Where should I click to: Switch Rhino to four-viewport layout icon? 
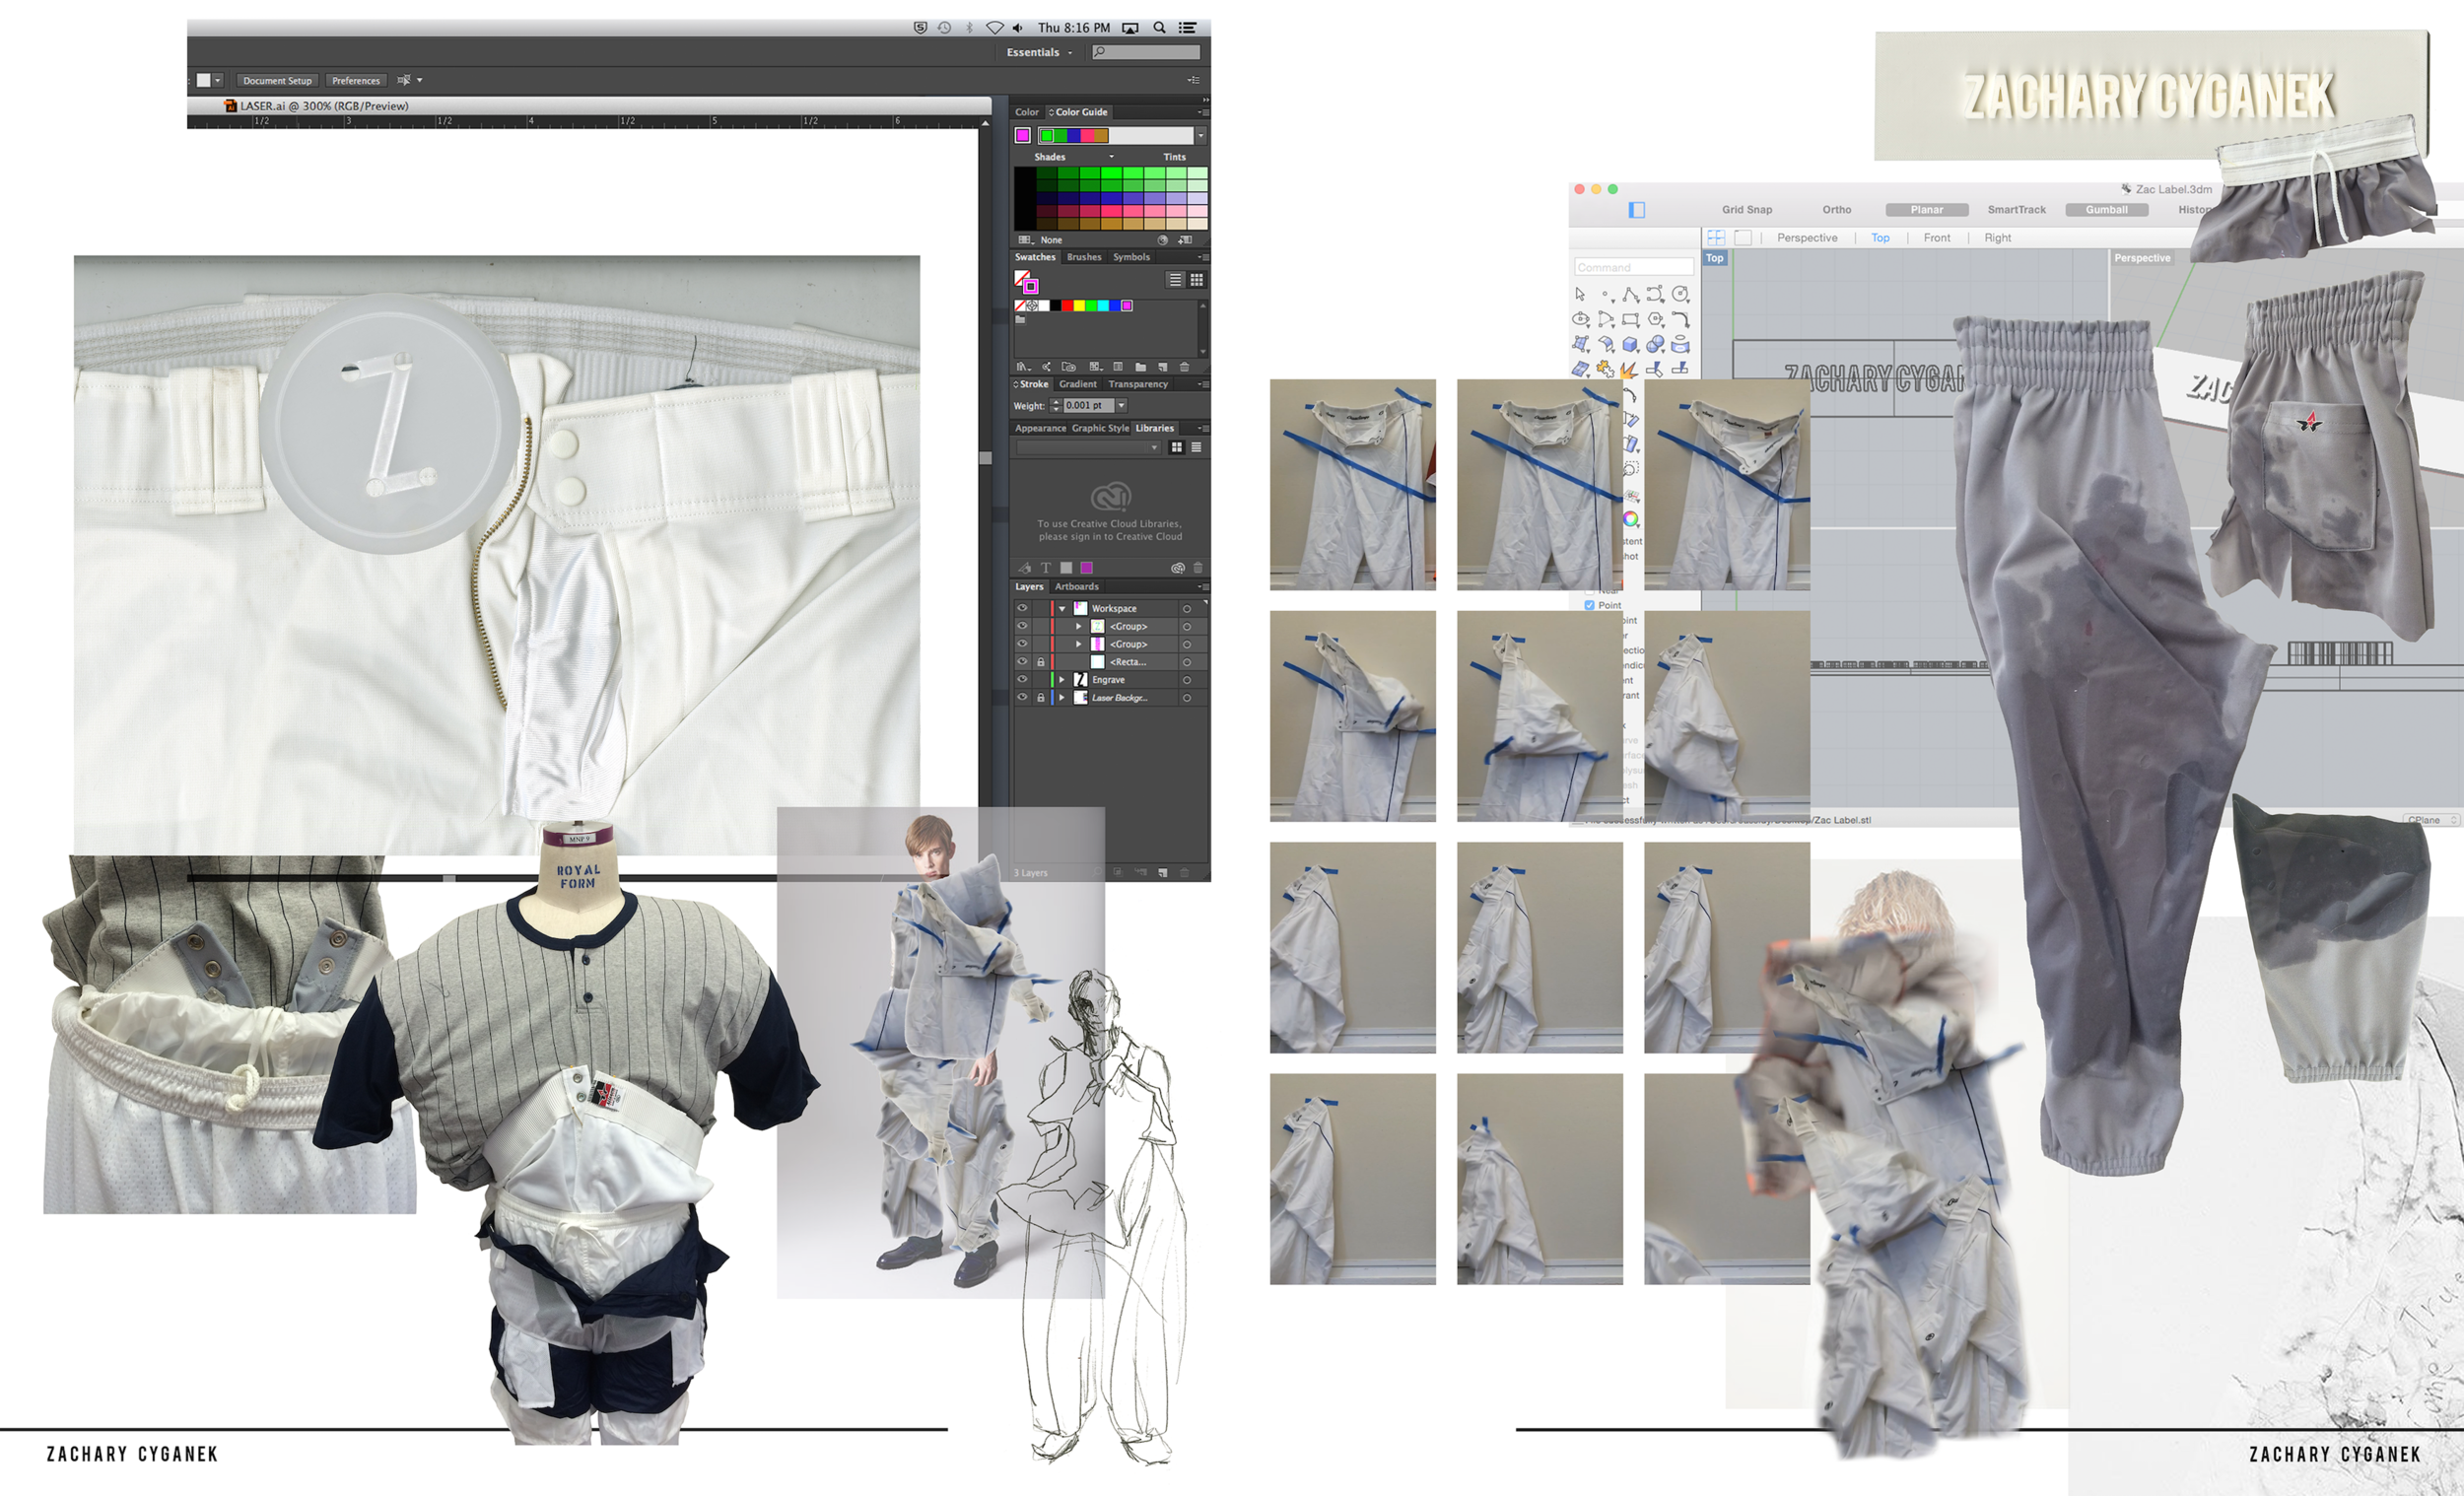pos(1716,237)
